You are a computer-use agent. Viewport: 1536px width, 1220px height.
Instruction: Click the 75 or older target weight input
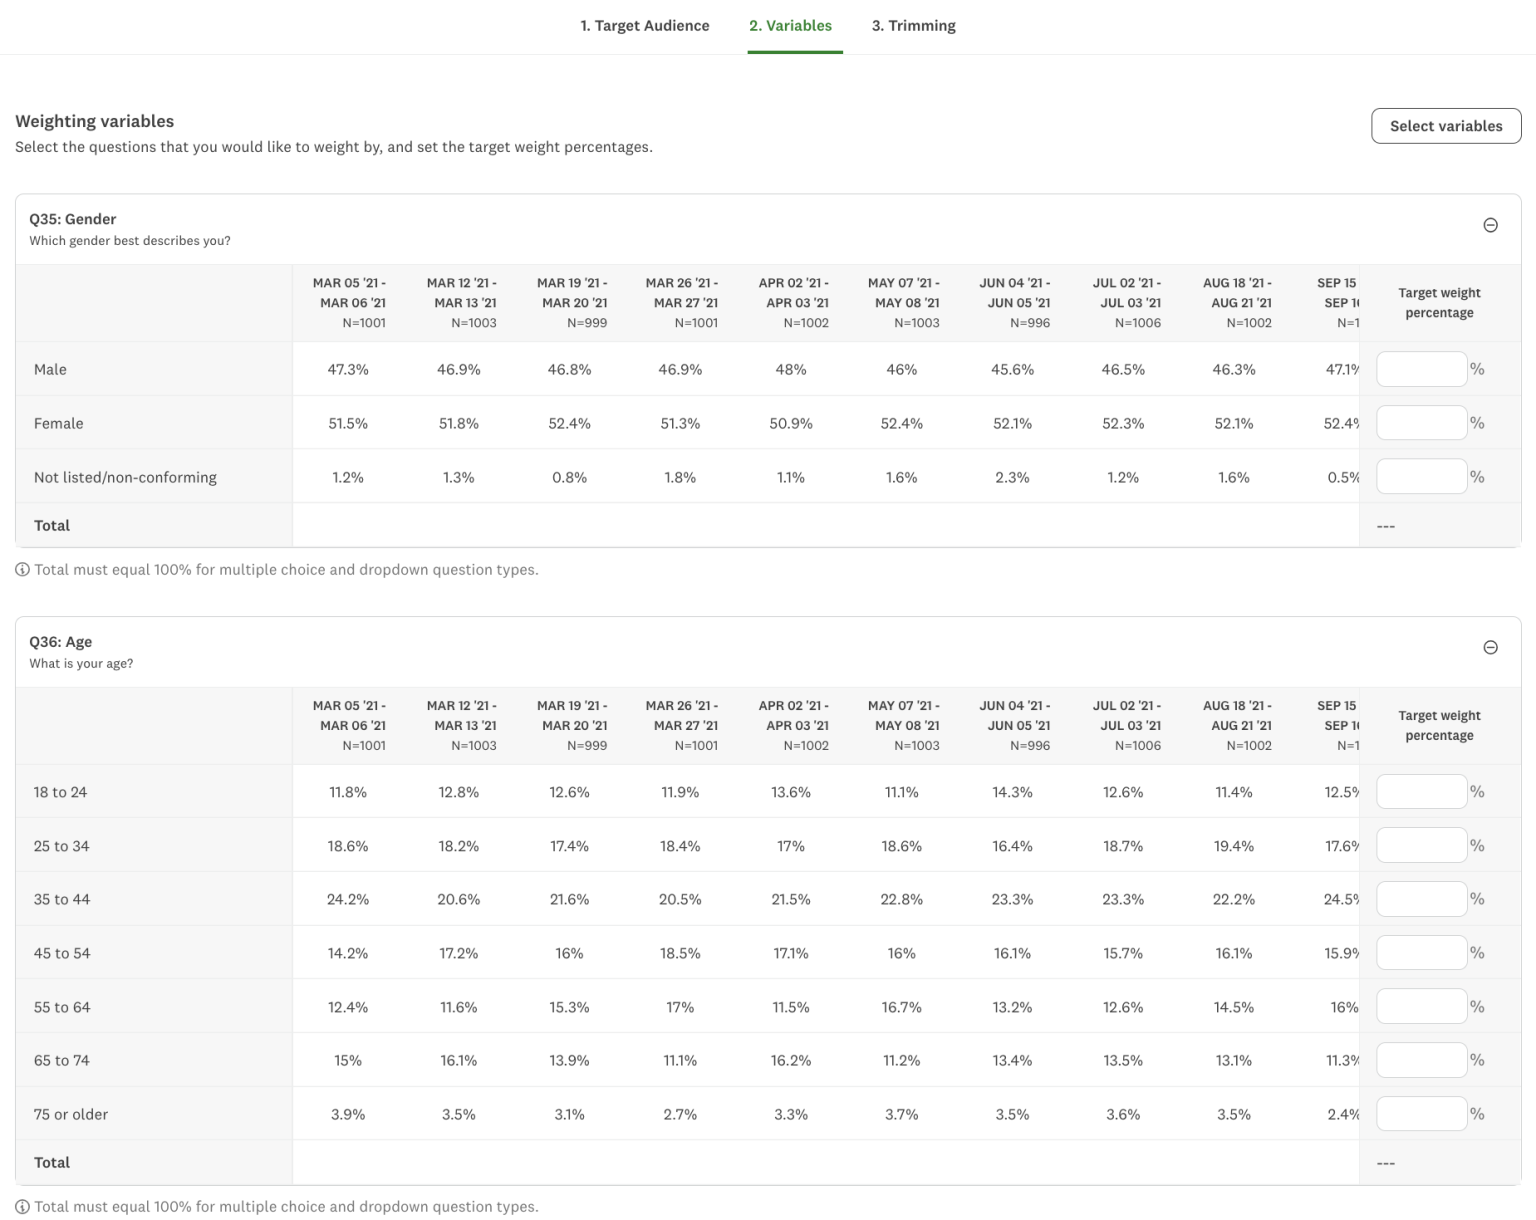[1421, 1113]
